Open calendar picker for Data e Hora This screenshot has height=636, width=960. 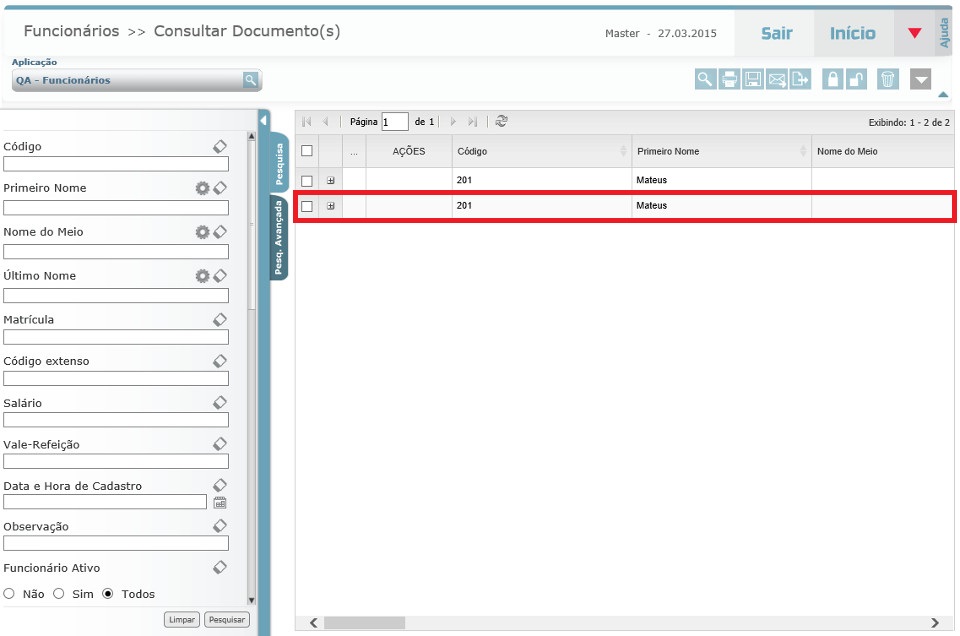coord(220,503)
